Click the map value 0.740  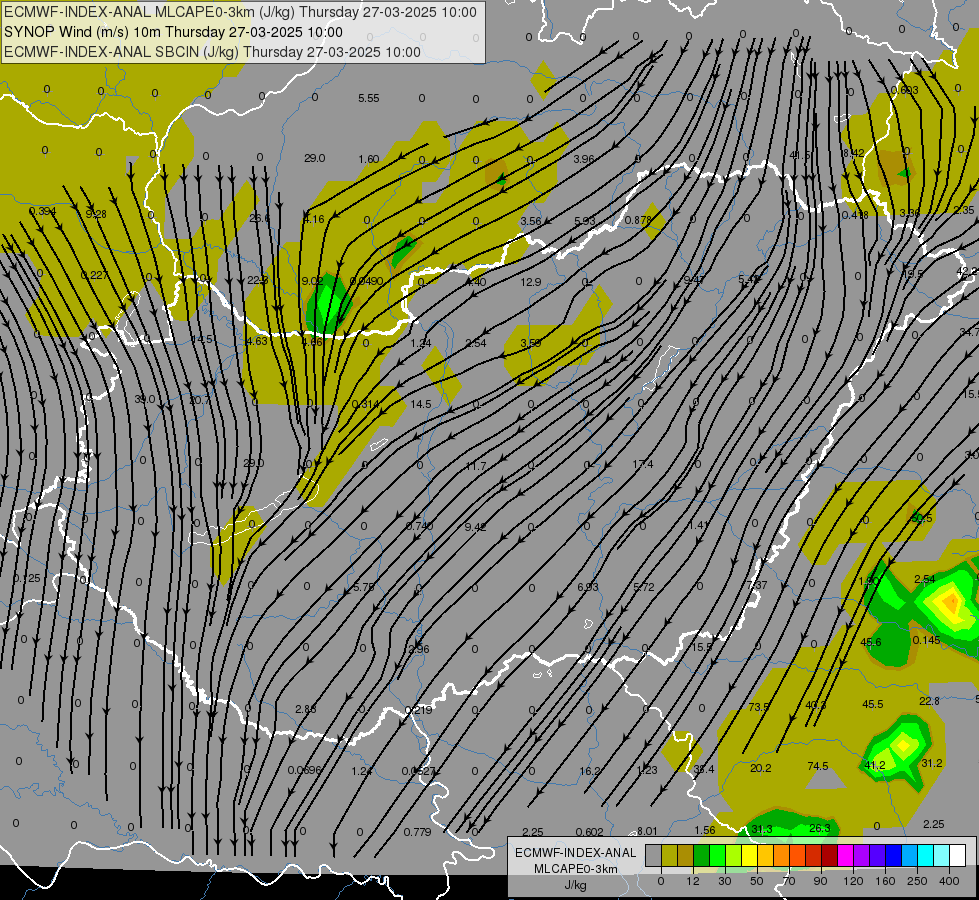420,526
